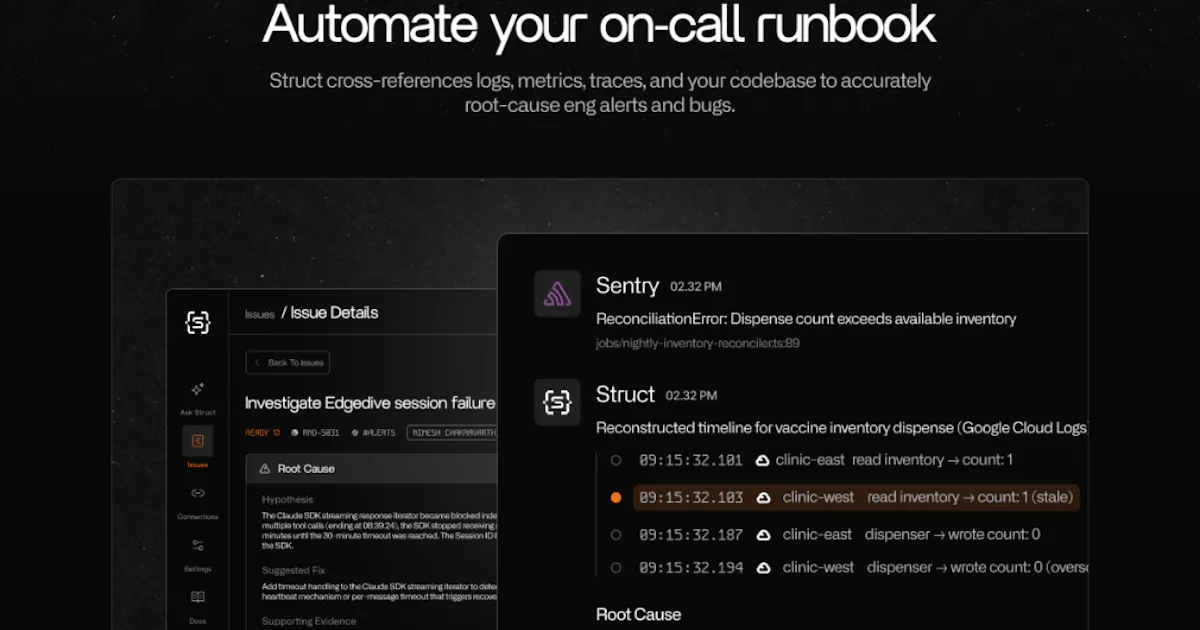Click the Supporting Evidence heading
The height and width of the screenshot is (630, 1200).
pyautogui.click(x=309, y=621)
